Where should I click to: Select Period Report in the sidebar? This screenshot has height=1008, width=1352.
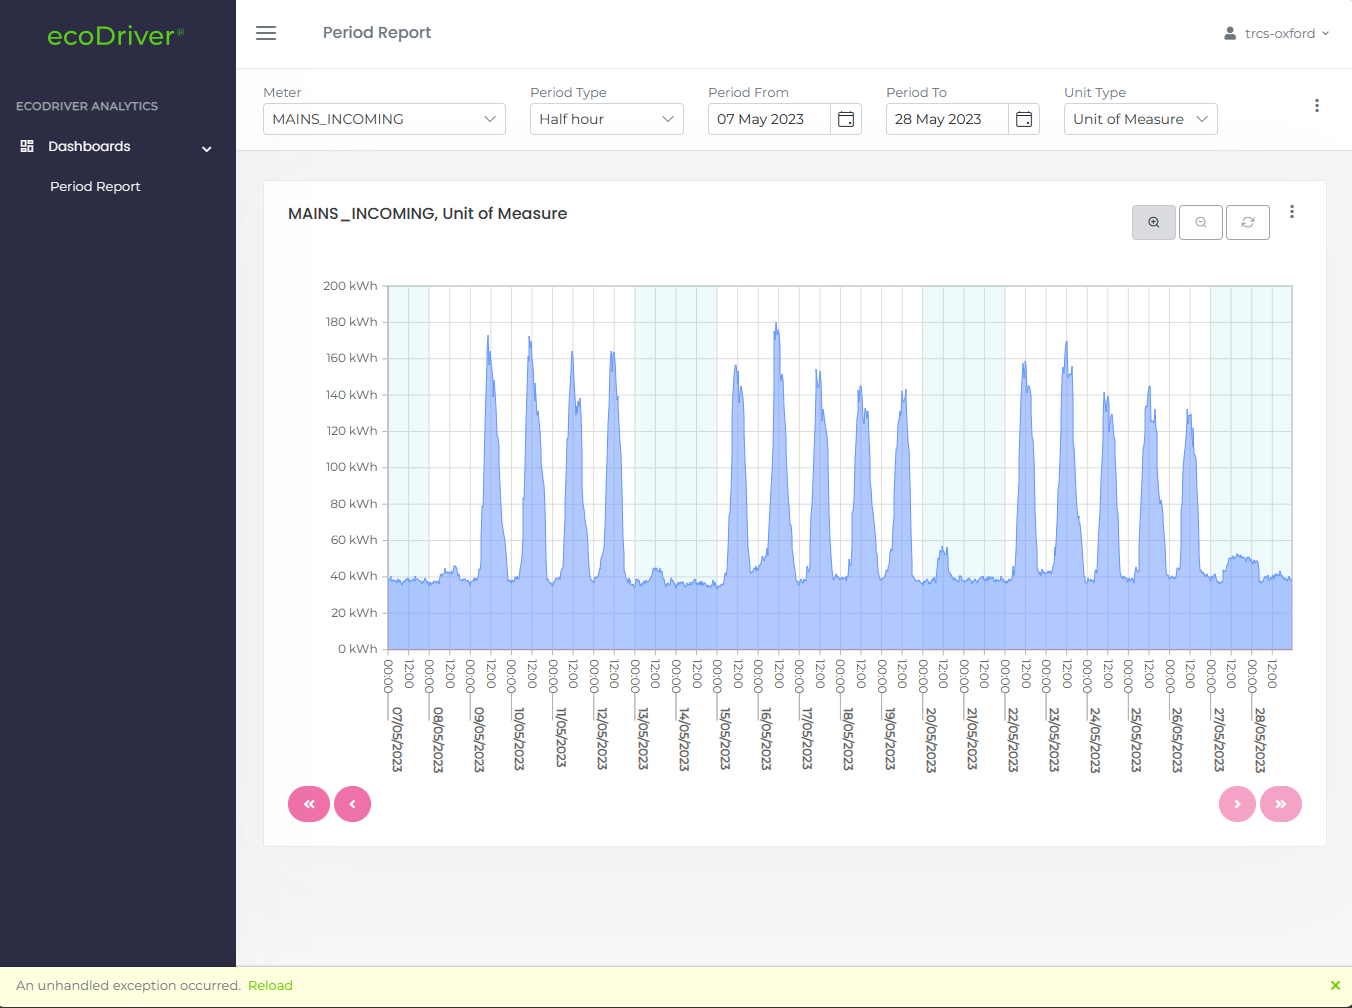(95, 187)
